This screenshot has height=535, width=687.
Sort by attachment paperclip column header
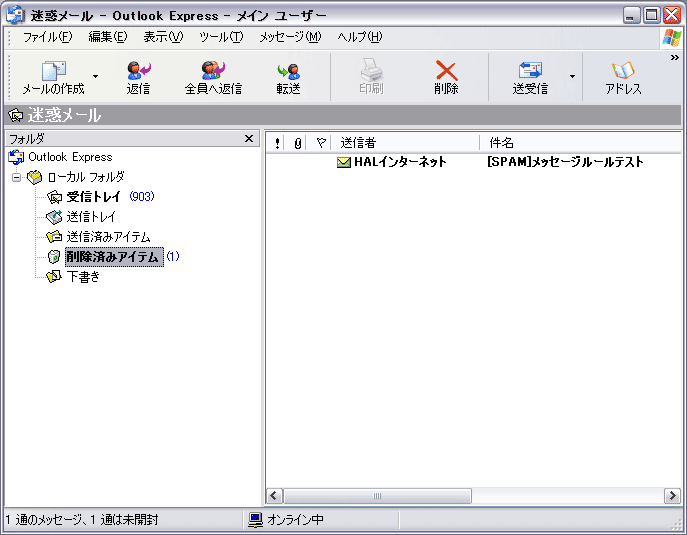(297, 143)
